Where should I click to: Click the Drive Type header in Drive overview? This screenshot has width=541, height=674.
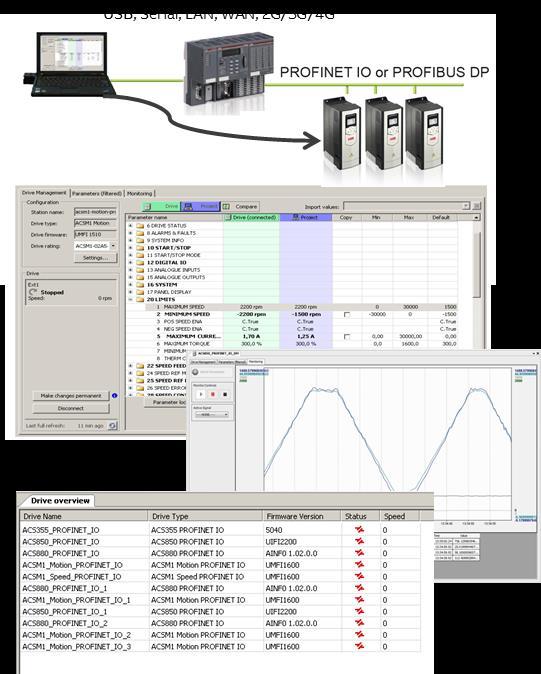(205, 516)
